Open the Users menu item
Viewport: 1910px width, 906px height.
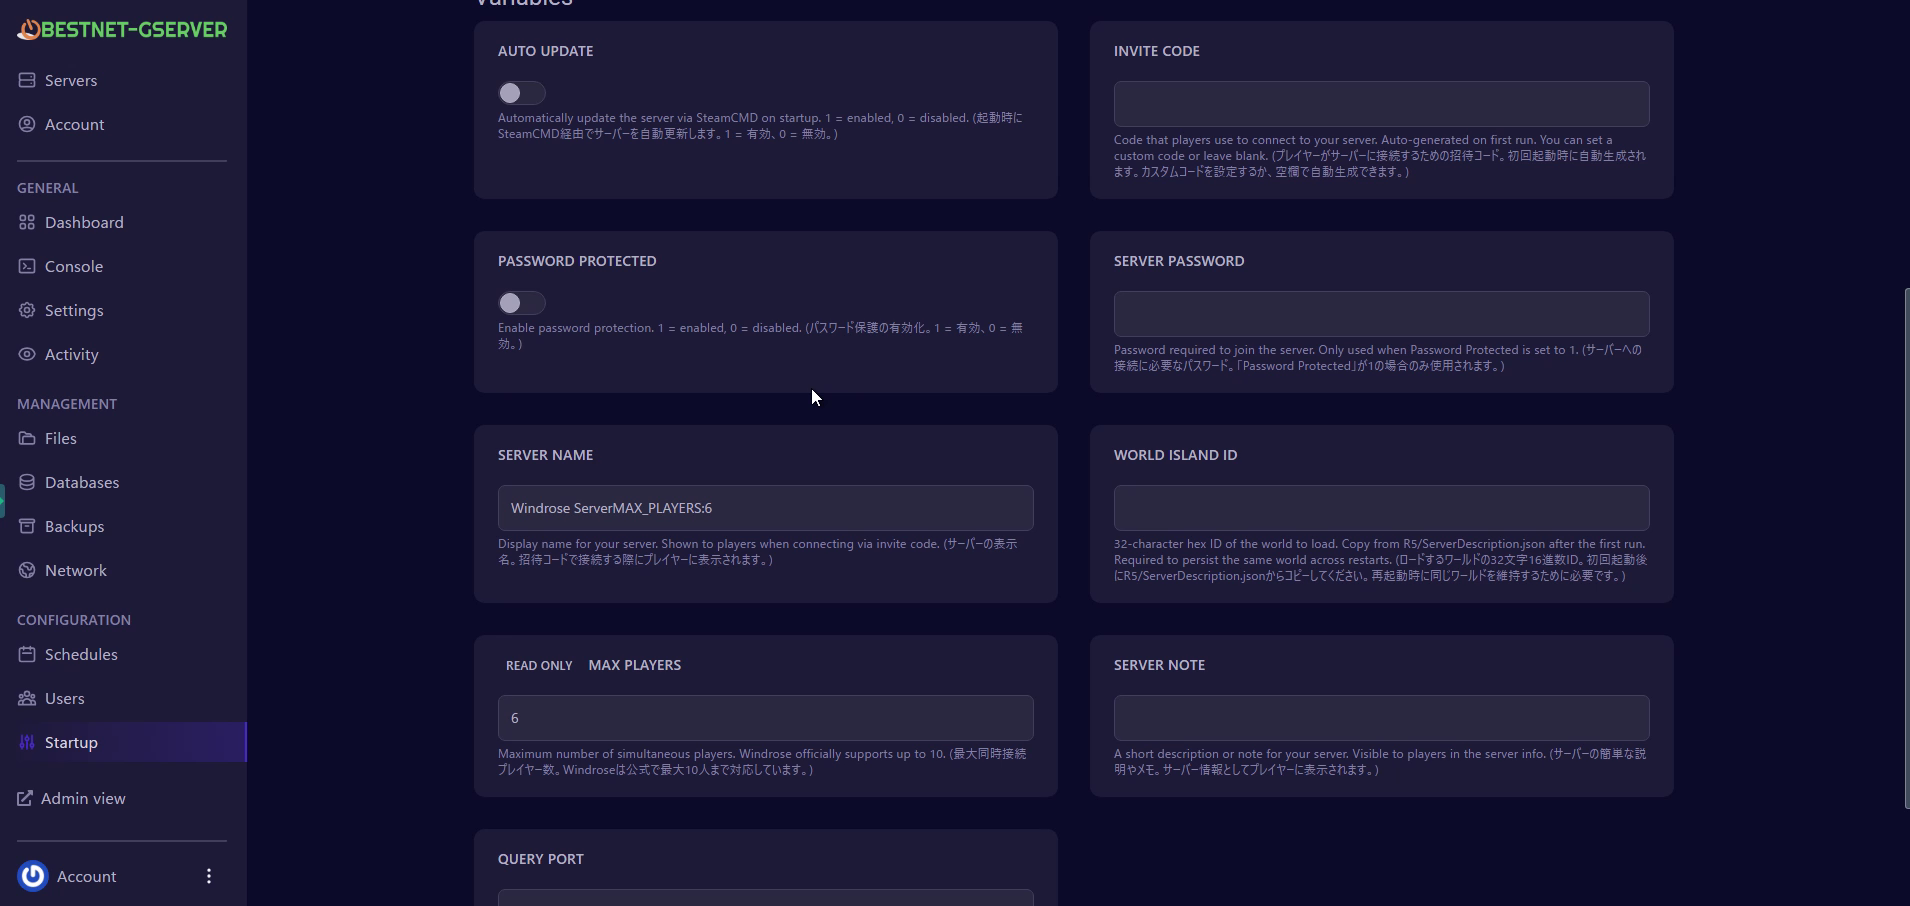(64, 698)
